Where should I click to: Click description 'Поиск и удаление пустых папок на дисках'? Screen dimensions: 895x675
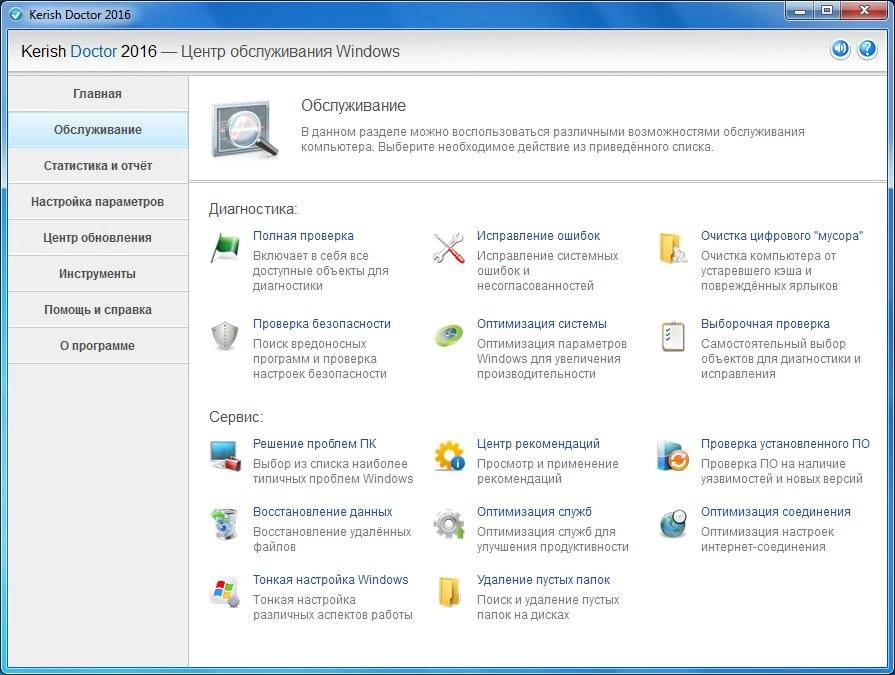pos(548,607)
